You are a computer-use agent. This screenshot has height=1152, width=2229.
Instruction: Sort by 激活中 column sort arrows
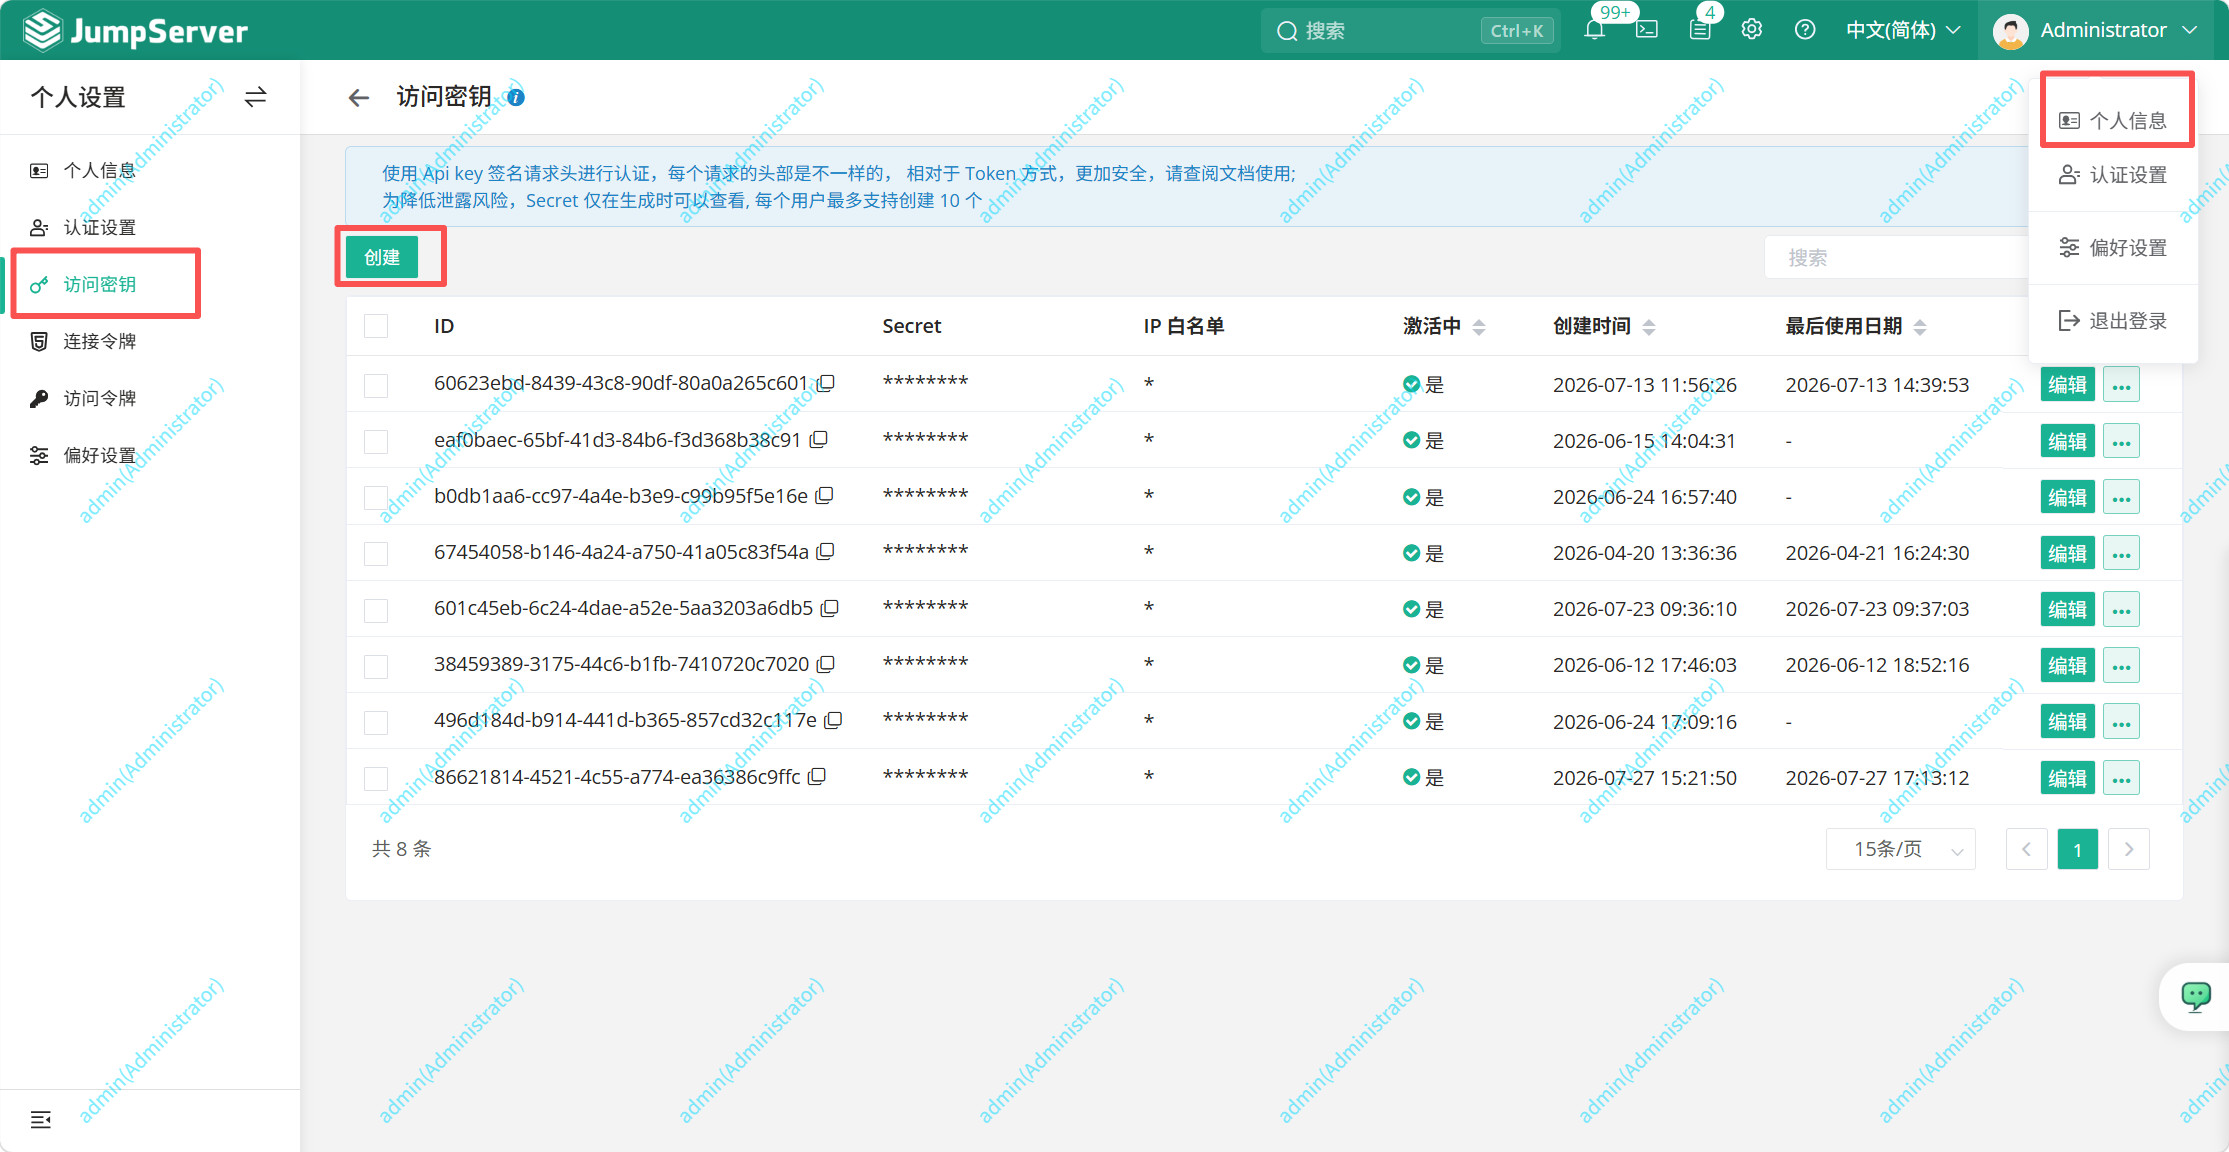click(x=1479, y=327)
